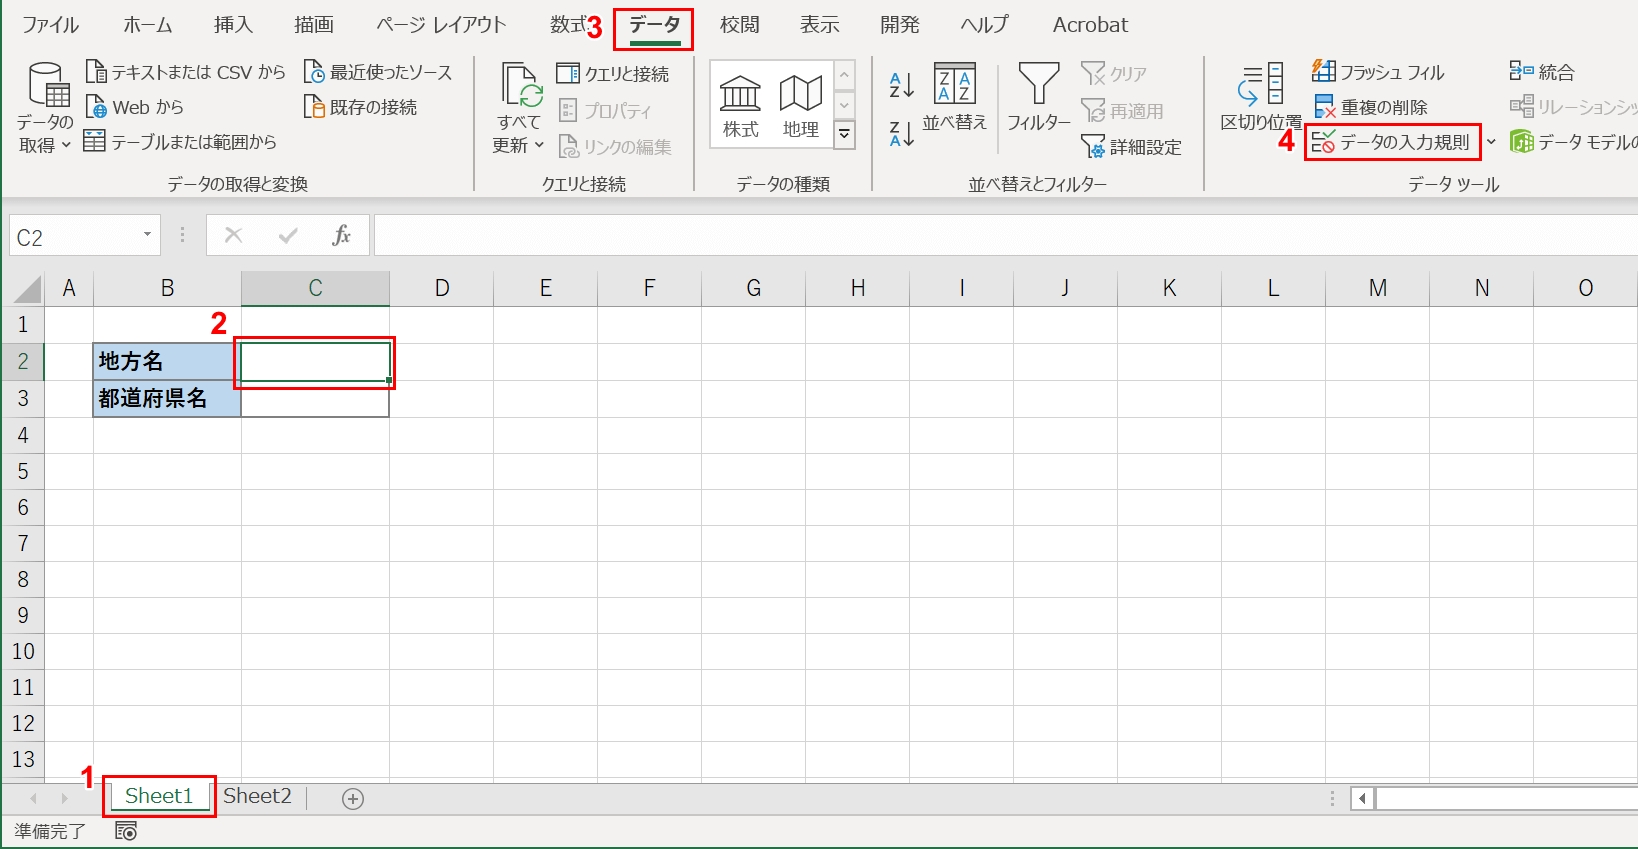
Task: Sort ascending with the A to Z icon
Action: click(x=901, y=85)
